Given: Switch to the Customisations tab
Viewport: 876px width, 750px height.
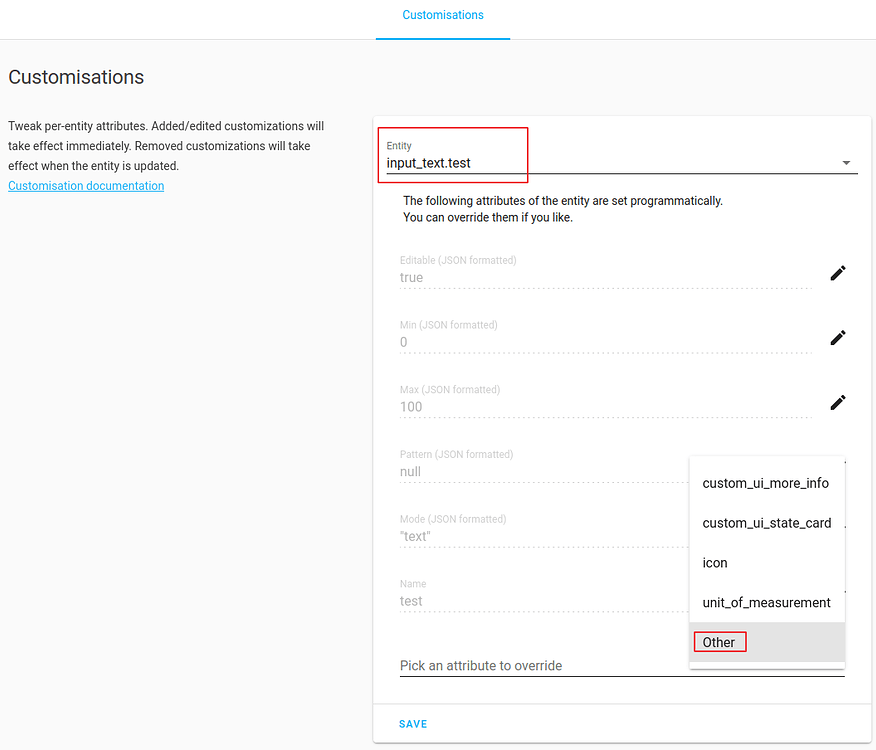Looking at the screenshot, I should (x=443, y=15).
